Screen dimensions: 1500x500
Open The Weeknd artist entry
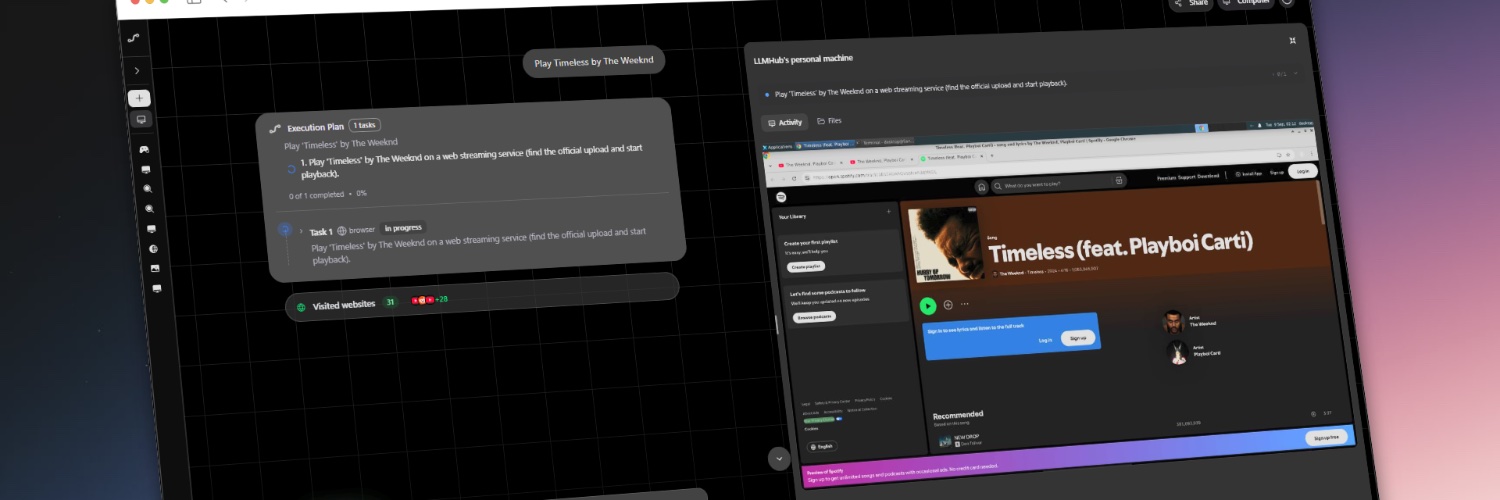tap(1192, 321)
